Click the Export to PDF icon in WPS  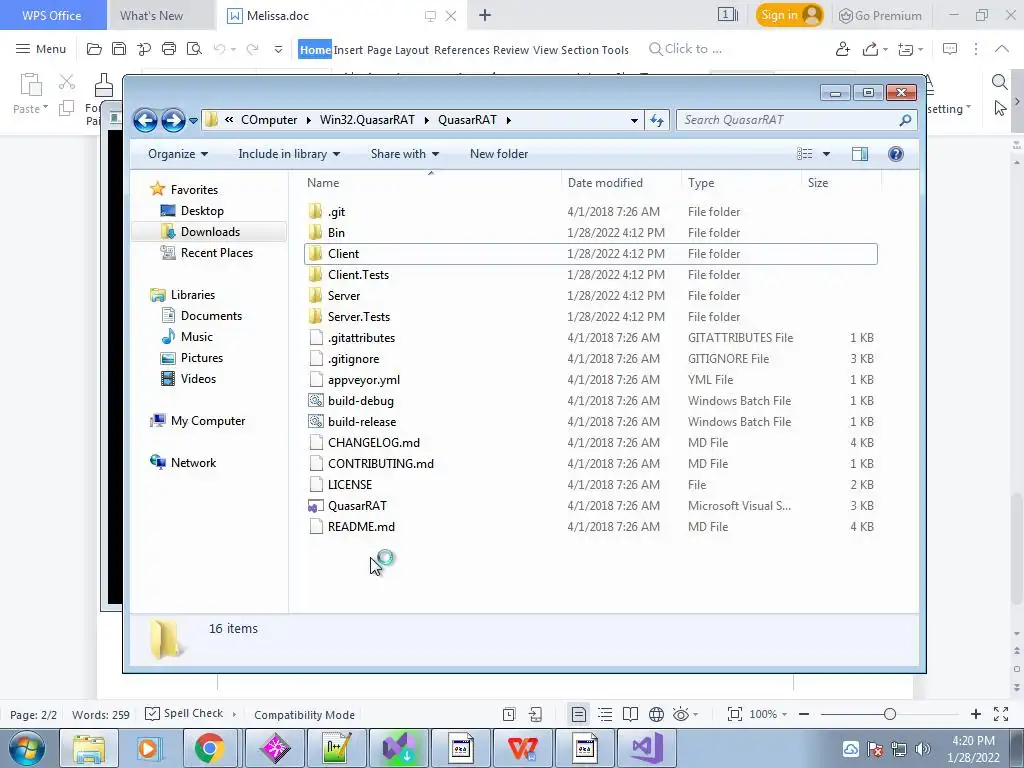tap(144, 49)
